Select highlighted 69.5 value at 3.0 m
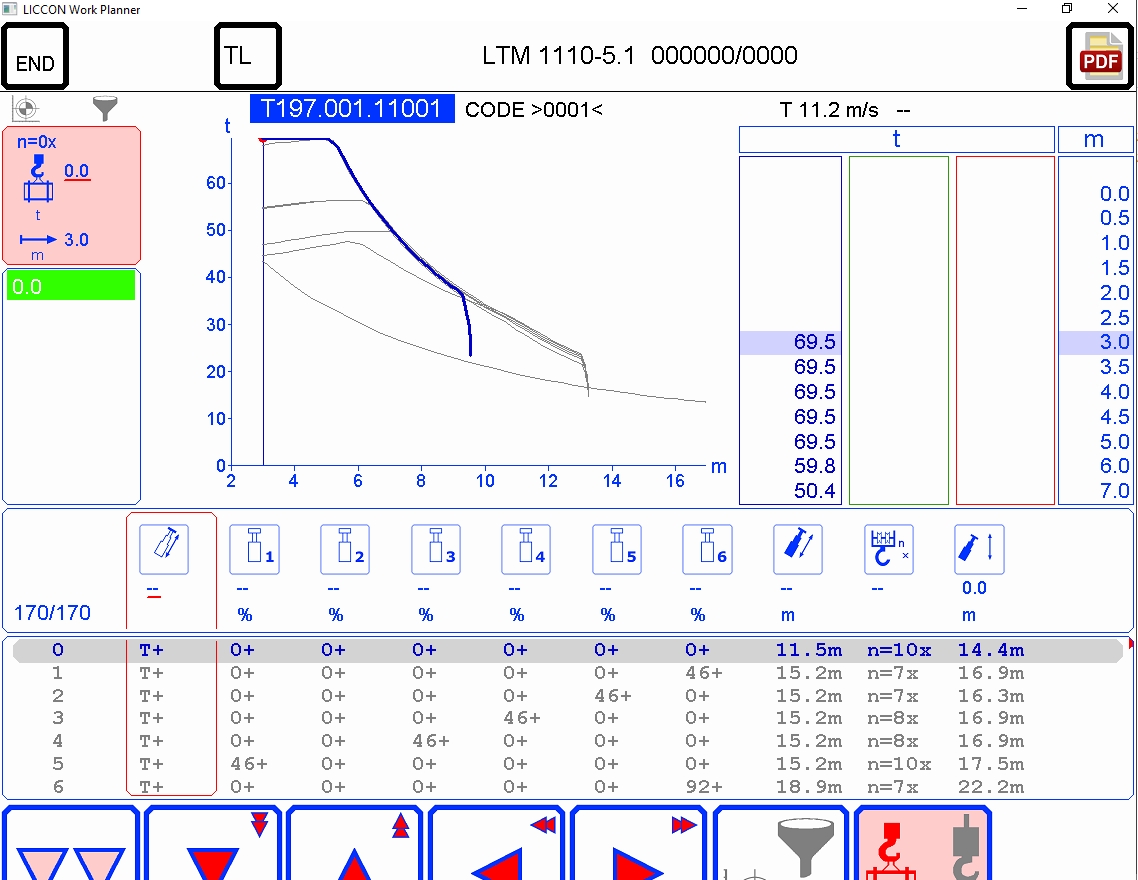Screen dimensions: 1138x880 pyautogui.click(x=790, y=342)
